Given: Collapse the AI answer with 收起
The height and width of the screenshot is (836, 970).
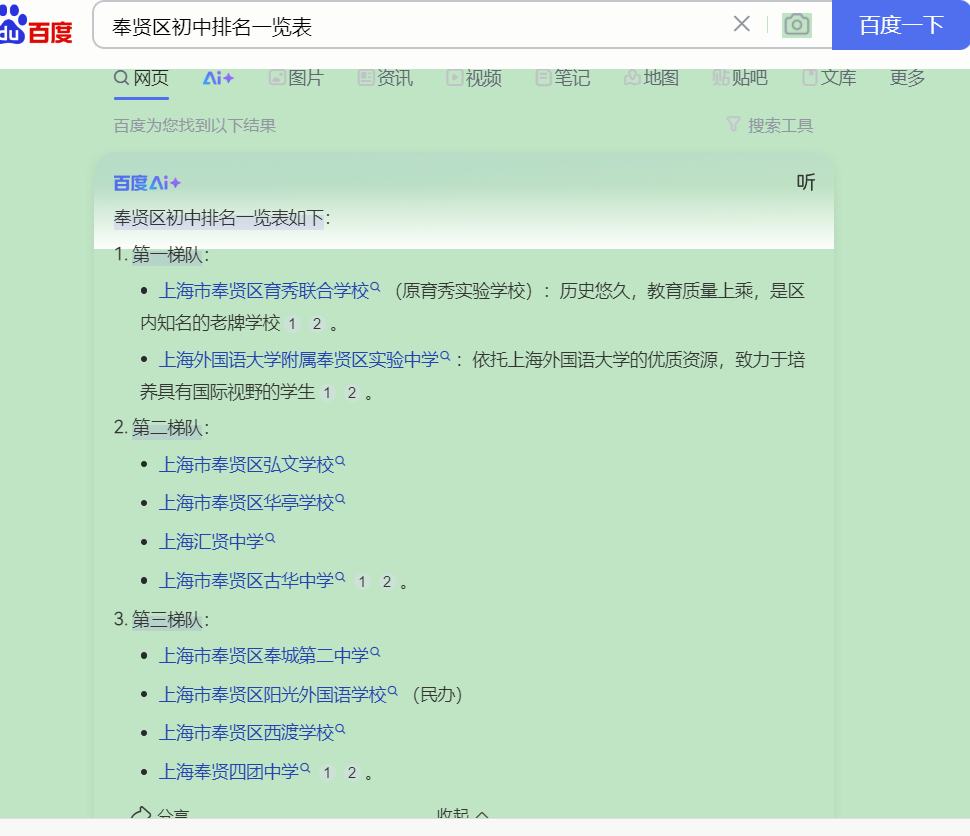Looking at the screenshot, I should point(463,812).
